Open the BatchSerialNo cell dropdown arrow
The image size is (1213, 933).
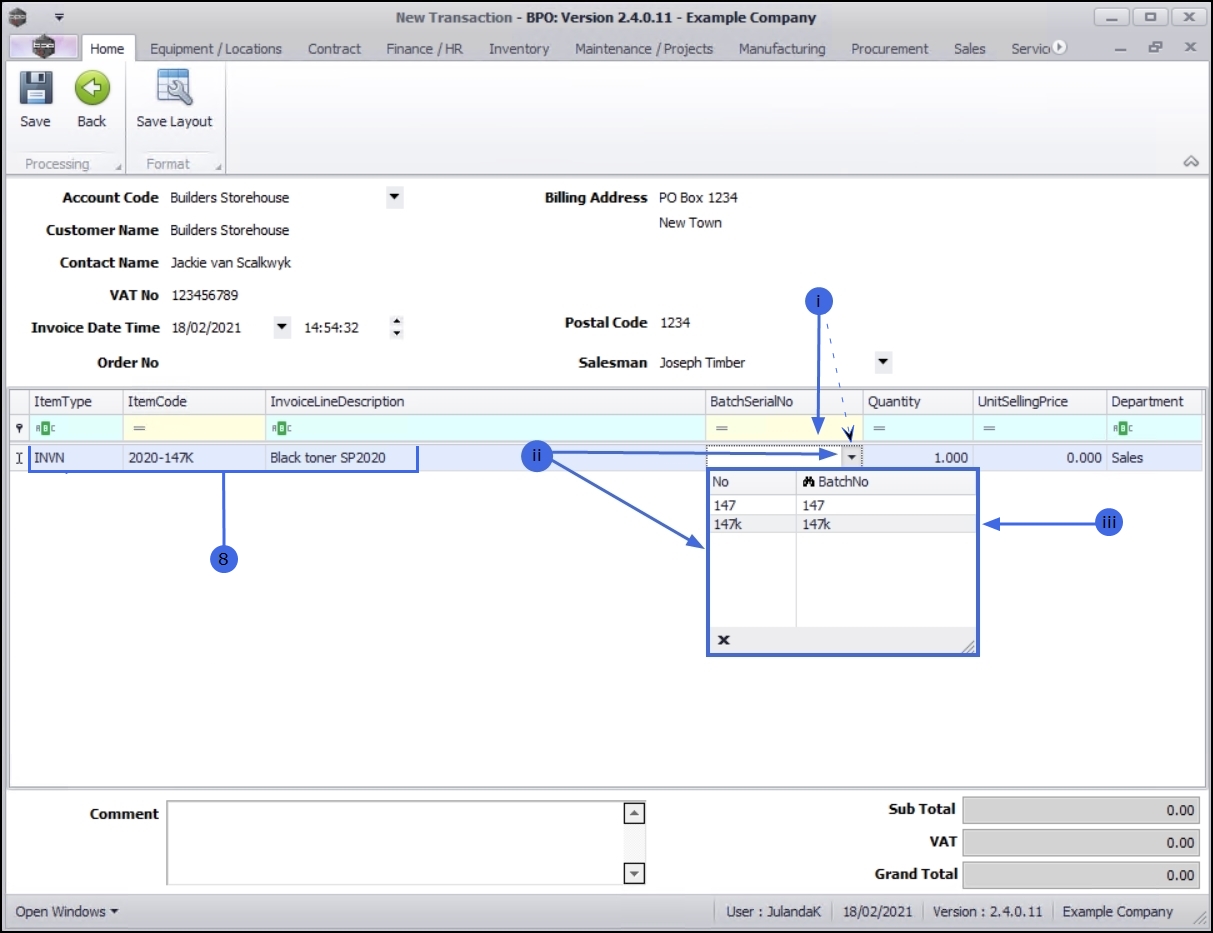pos(850,457)
